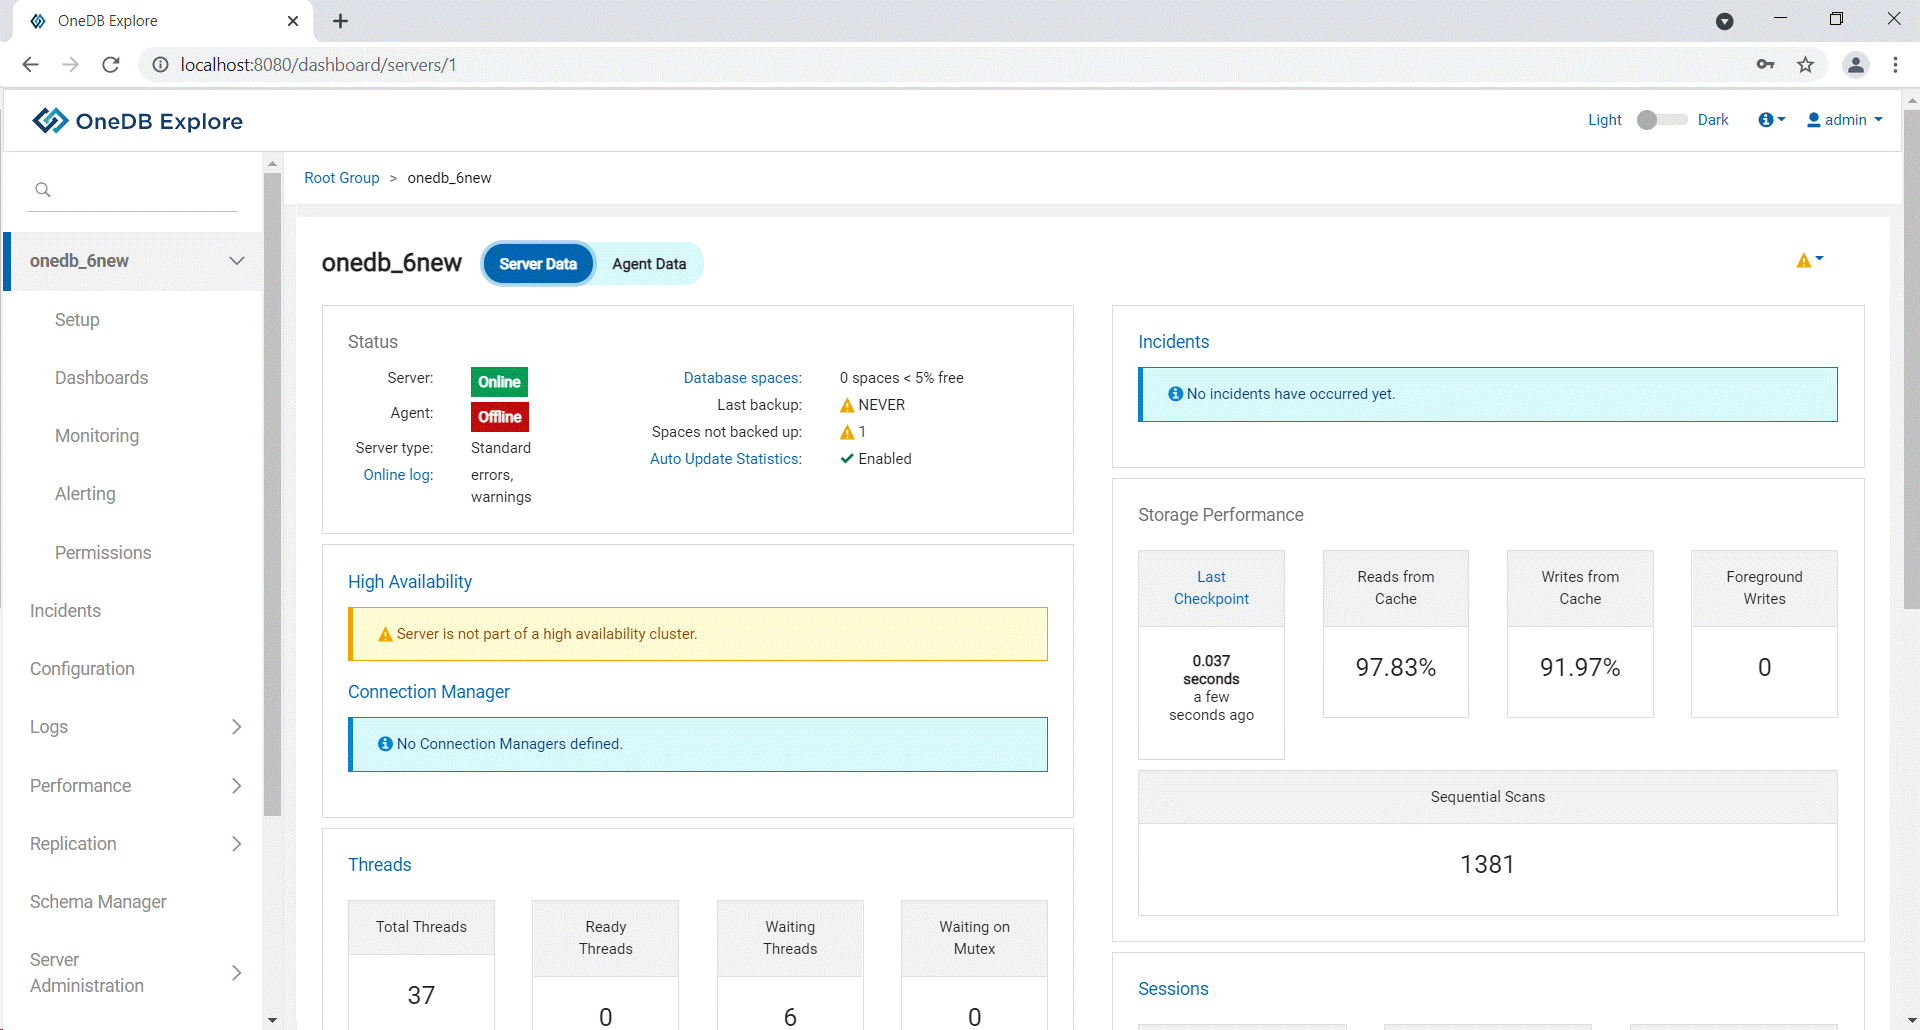Switch to Agent Data view
The width and height of the screenshot is (1920, 1030).
pos(649,264)
